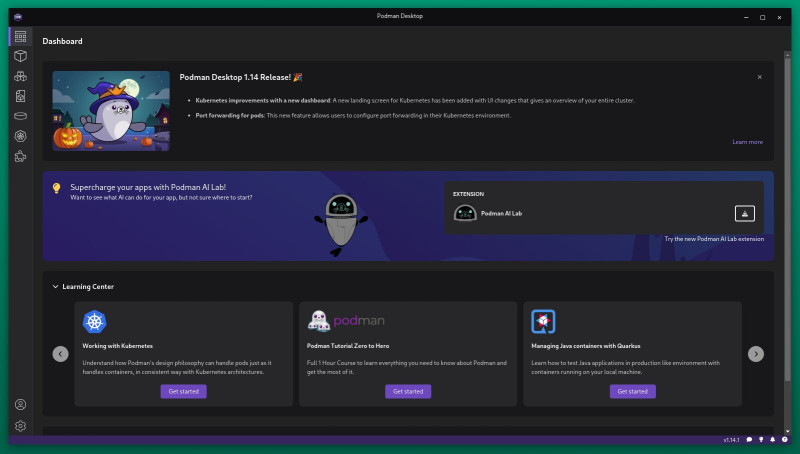Go to next Learning Center cards

(x=756, y=354)
